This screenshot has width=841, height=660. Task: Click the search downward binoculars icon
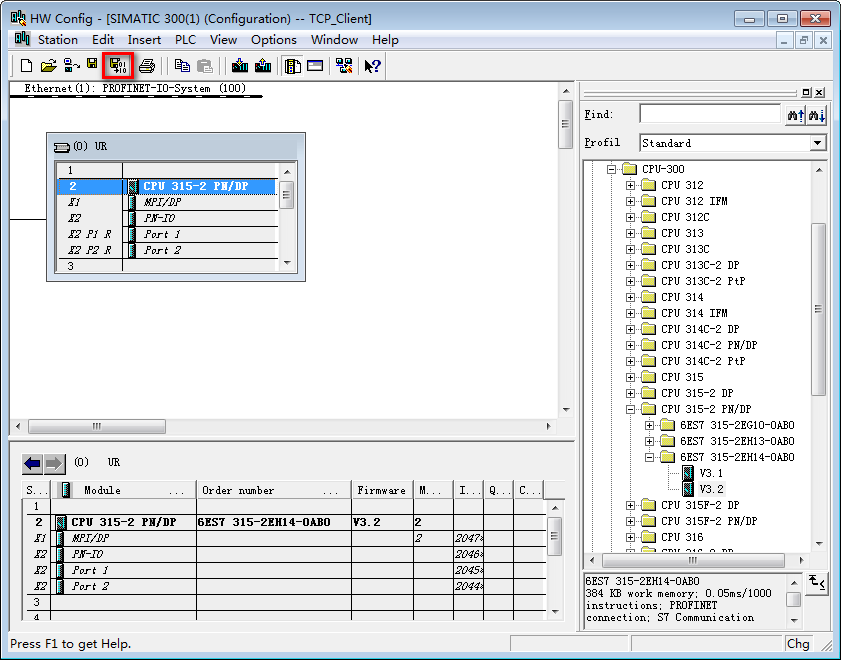818,115
